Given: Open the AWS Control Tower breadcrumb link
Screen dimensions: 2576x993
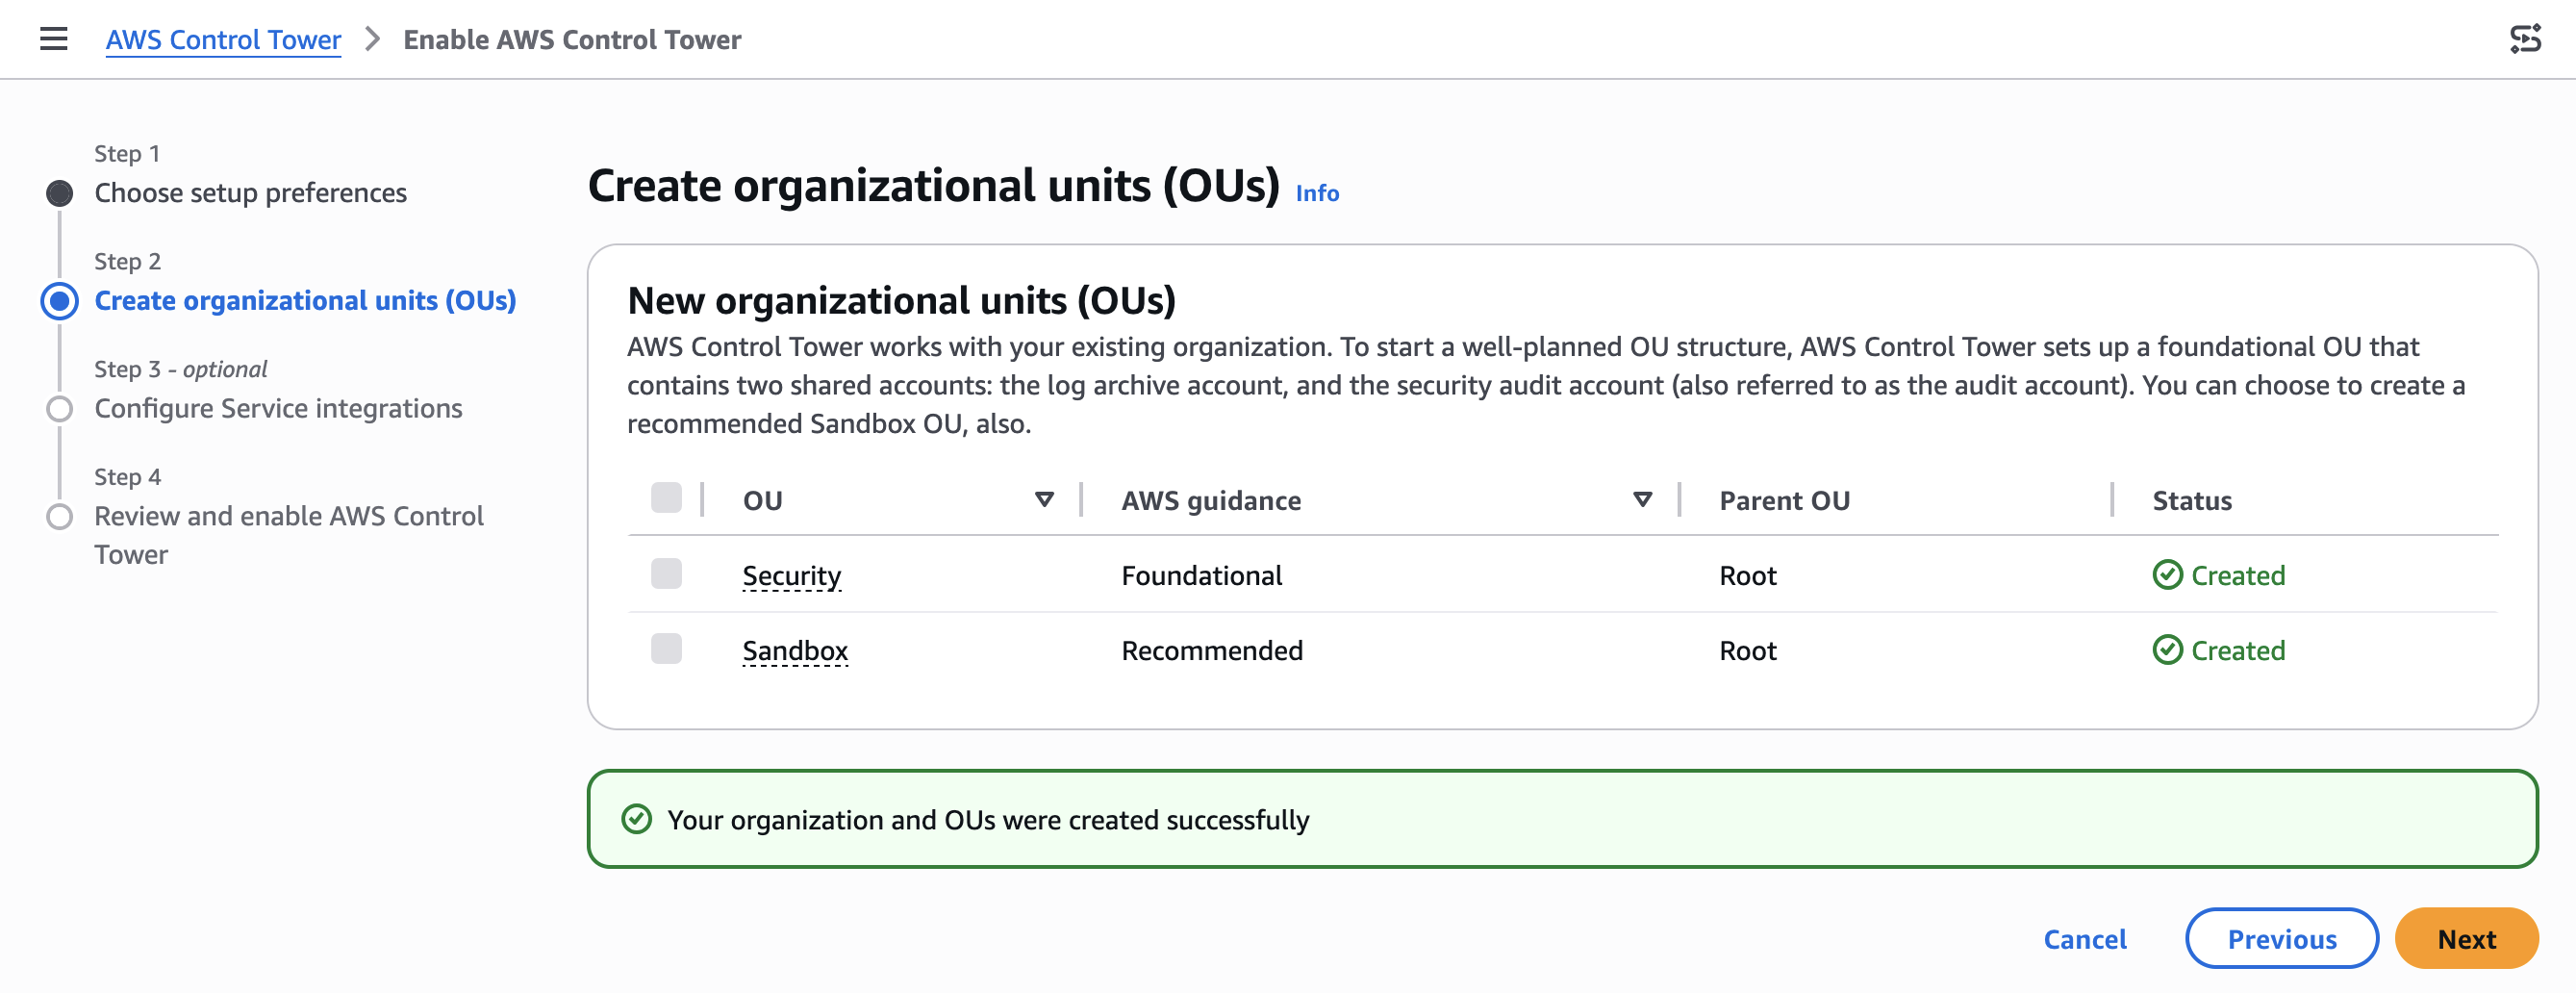Looking at the screenshot, I should 223,39.
